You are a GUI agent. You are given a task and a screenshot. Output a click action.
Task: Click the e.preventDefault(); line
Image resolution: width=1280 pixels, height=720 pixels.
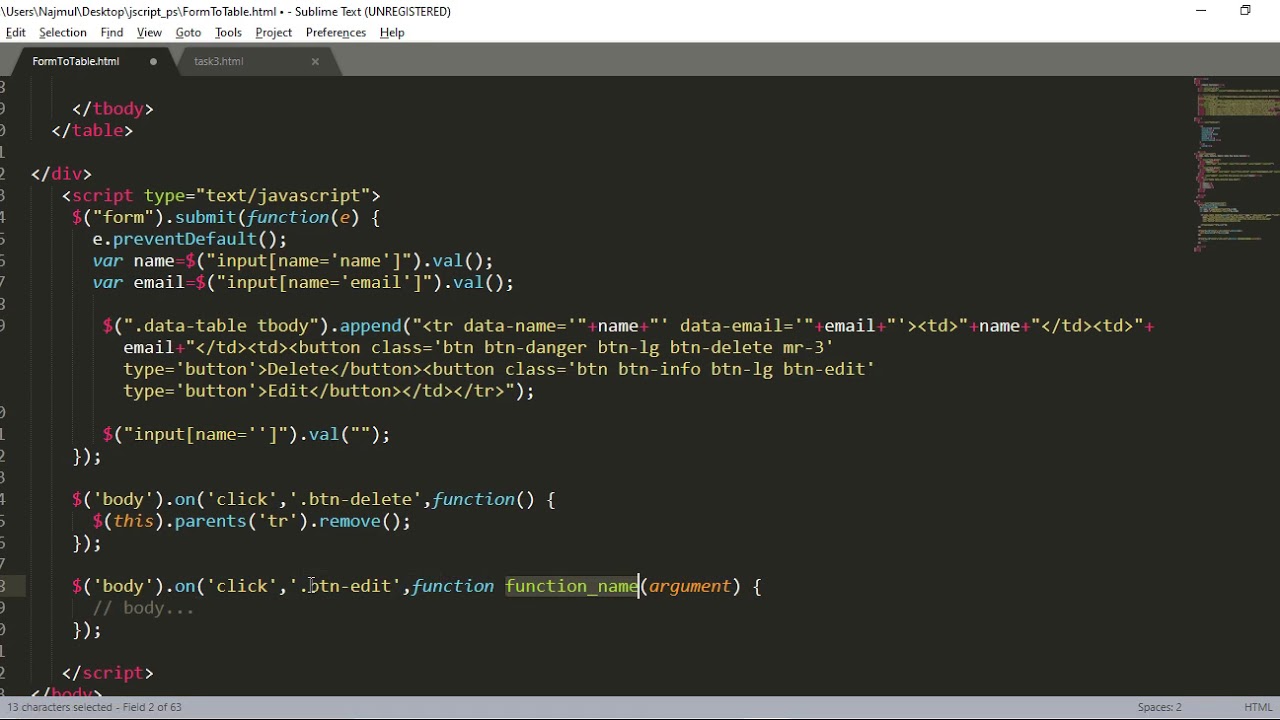190,239
